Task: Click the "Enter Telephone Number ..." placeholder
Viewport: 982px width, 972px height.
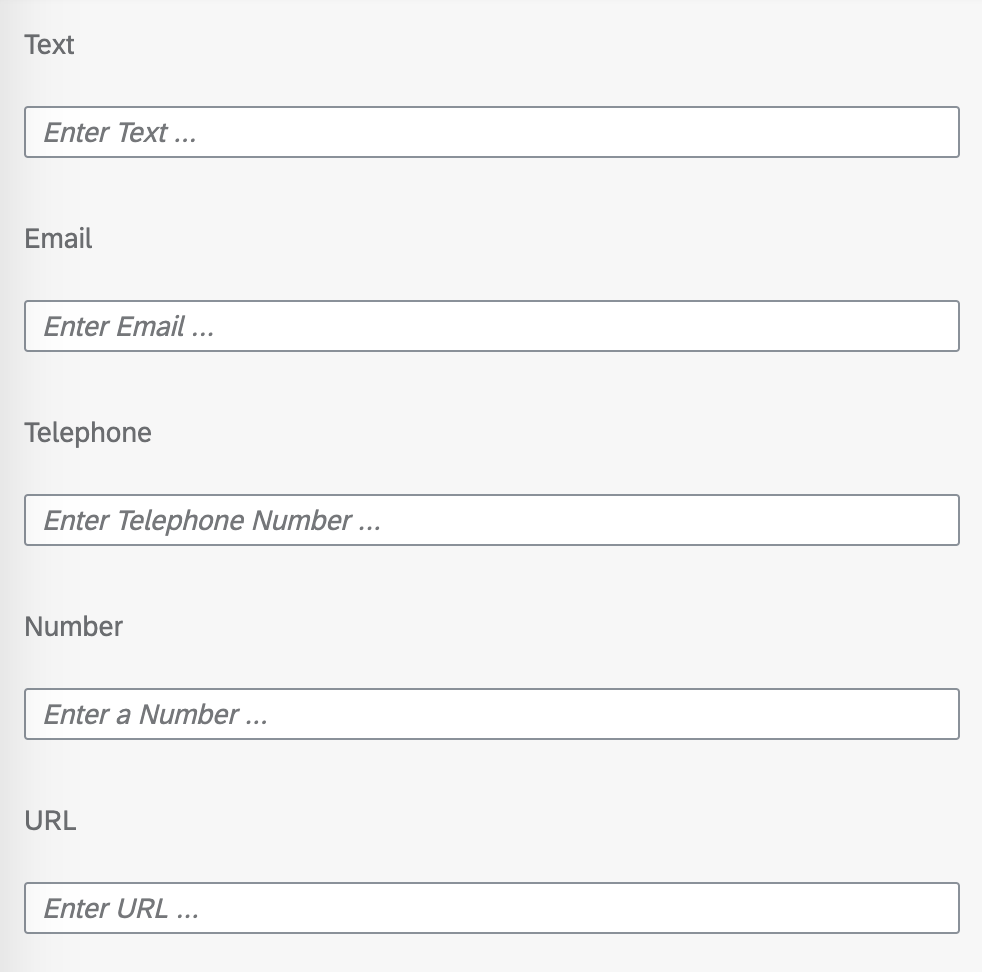Action: [212, 521]
